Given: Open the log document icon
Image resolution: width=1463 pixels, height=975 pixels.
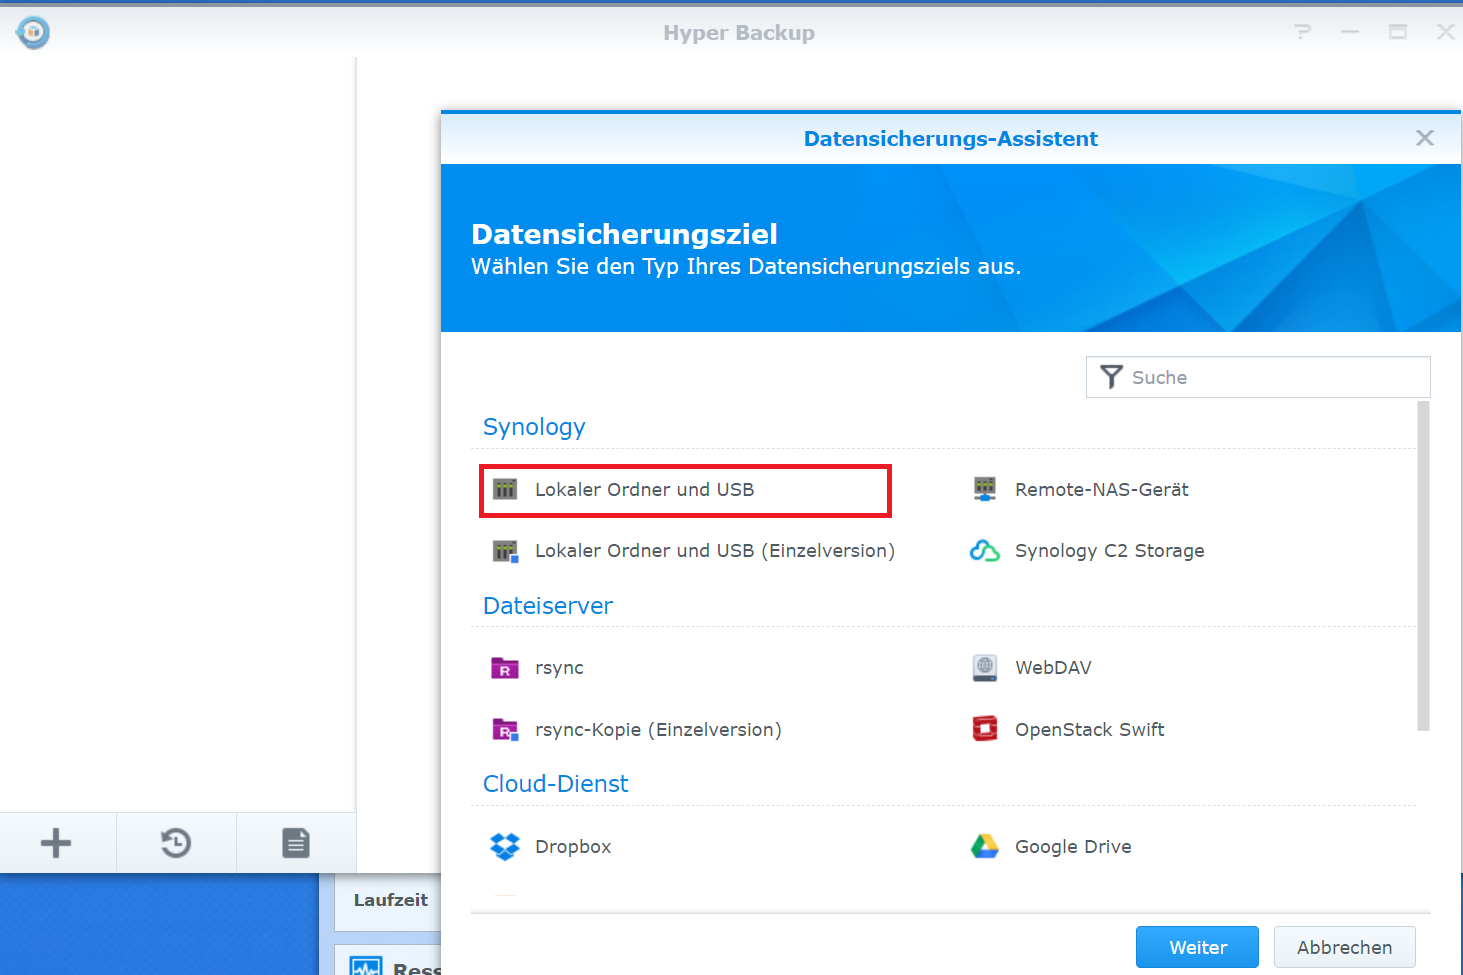Looking at the screenshot, I should [296, 843].
